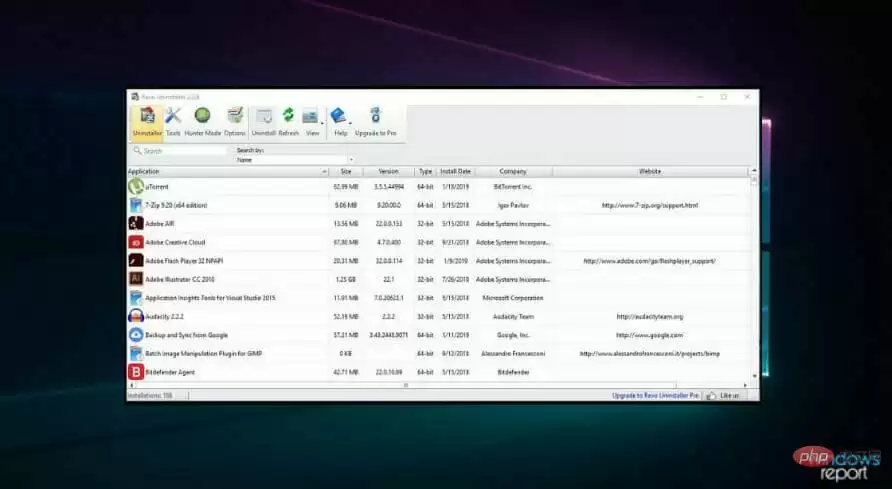This screenshot has width=892, height=489.
Task: Open the Uninstaller toolbar button
Action: tap(147, 122)
